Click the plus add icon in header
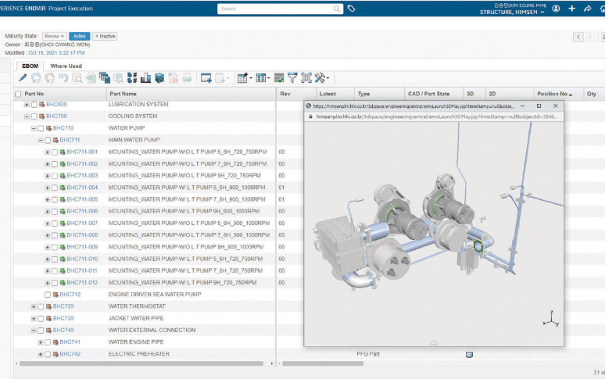 click(x=572, y=8)
